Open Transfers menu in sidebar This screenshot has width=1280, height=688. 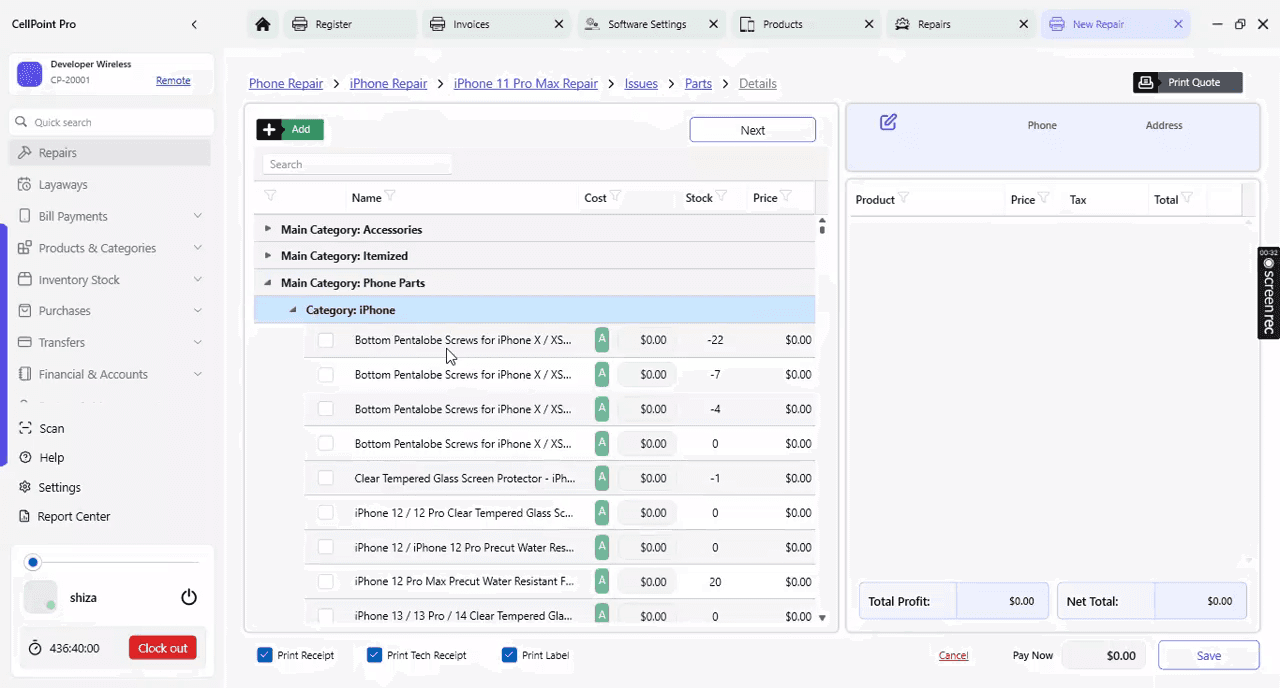point(110,342)
